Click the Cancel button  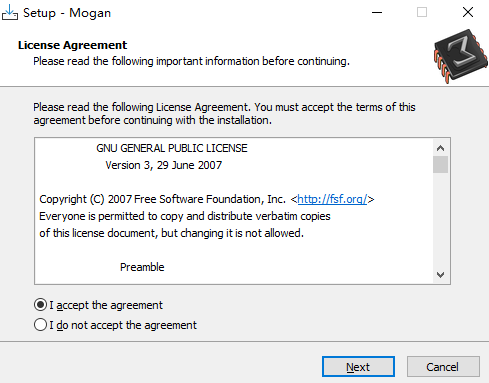tap(443, 367)
